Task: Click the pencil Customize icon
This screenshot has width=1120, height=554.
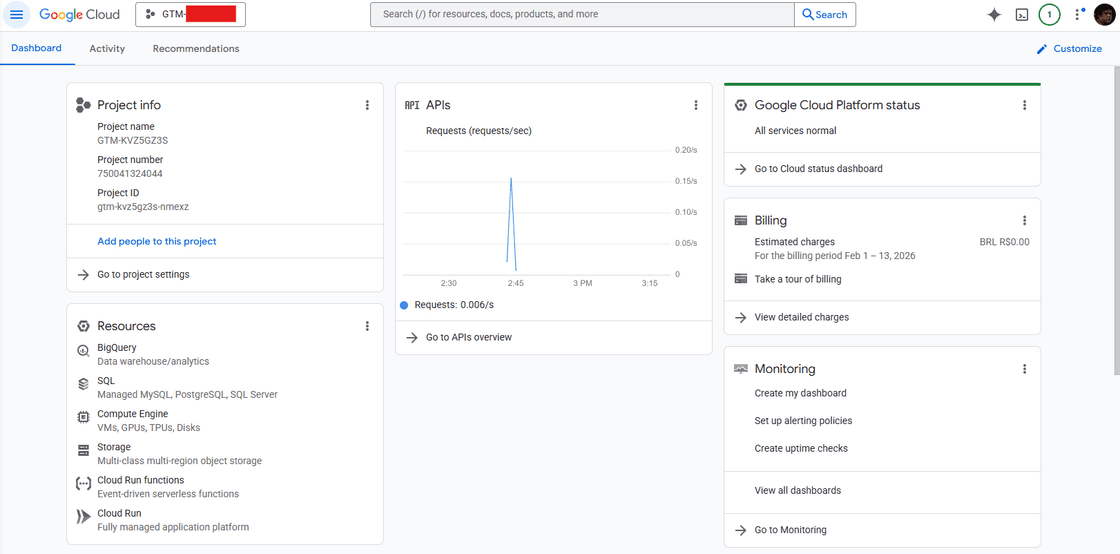Action: click(x=1042, y=49)
